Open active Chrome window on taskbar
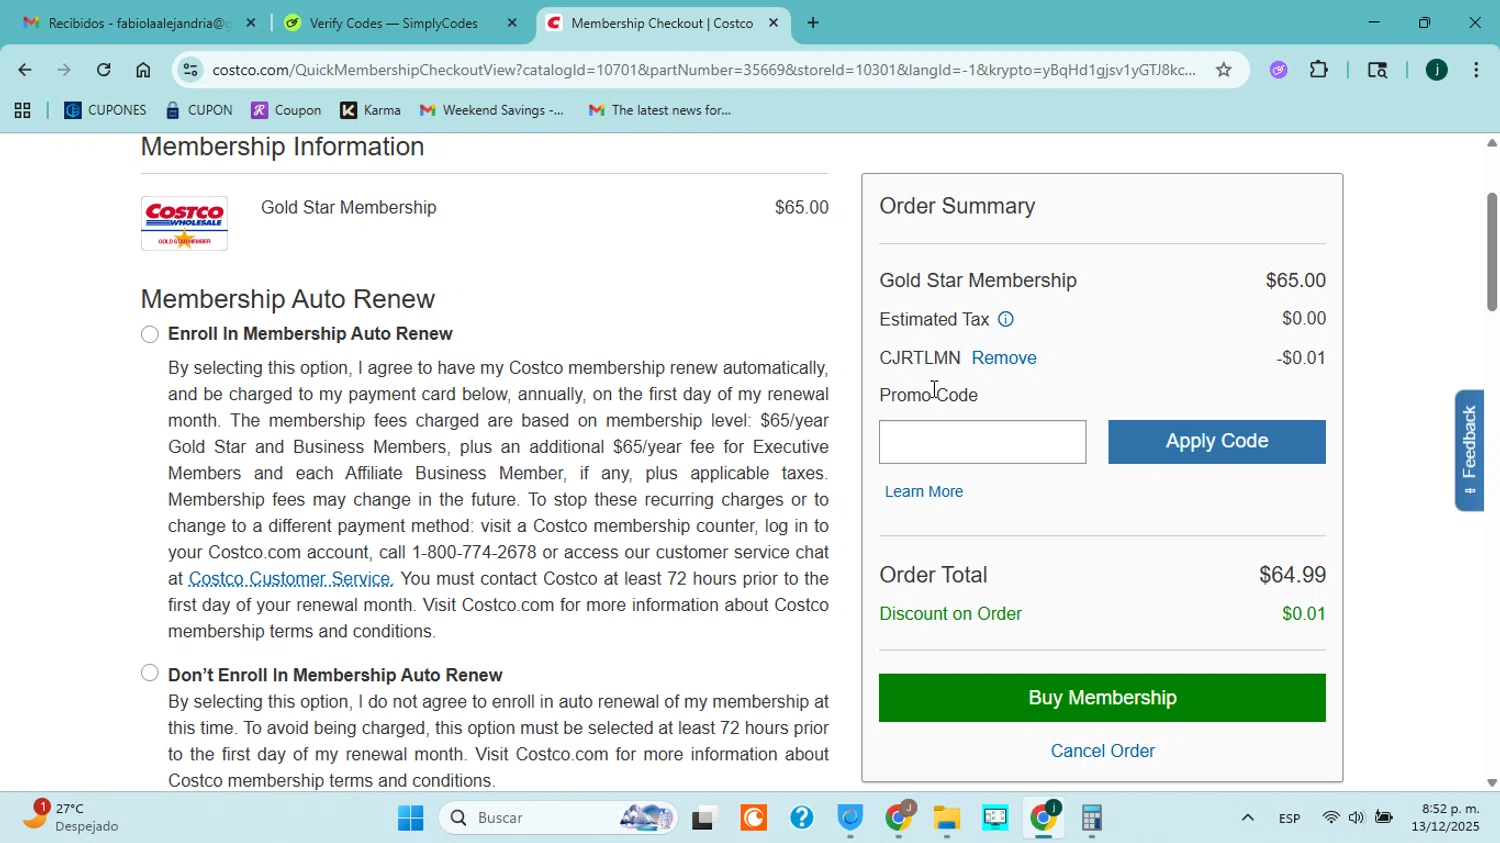Image resolution: width=1500 pixels, height=843 pixels. coord(1043,819)
